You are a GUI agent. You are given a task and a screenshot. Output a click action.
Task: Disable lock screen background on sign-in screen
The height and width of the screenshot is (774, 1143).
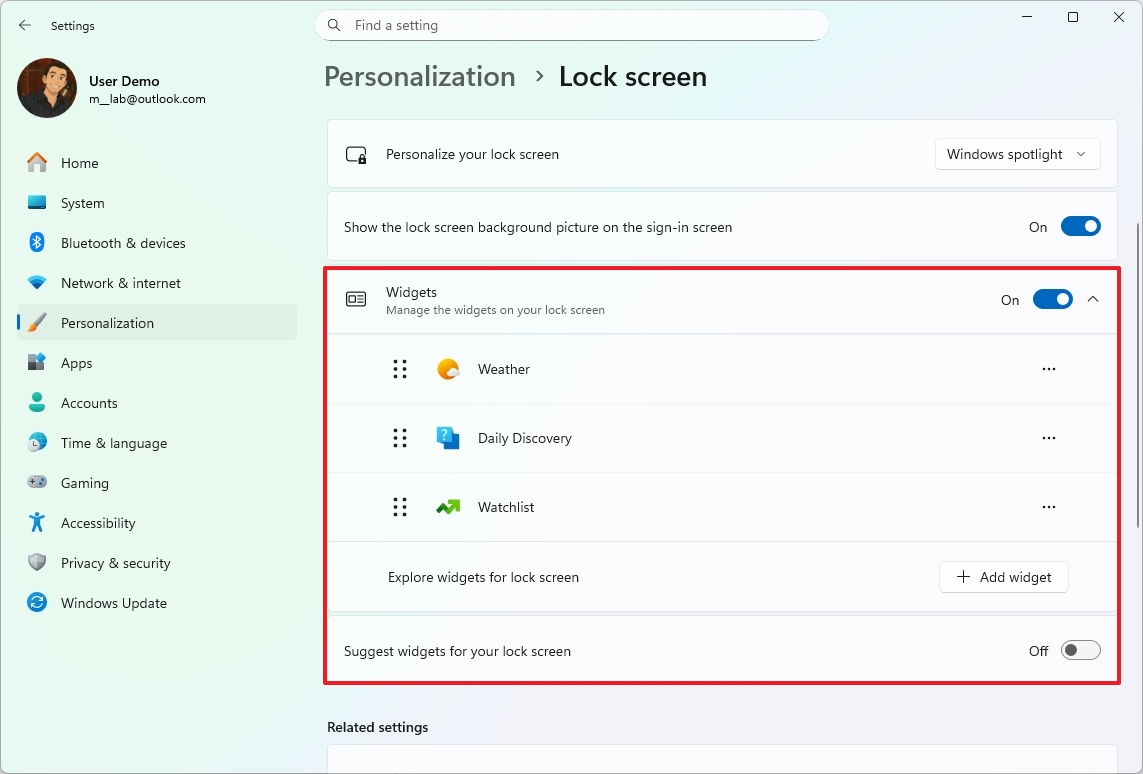point(1081,226)
